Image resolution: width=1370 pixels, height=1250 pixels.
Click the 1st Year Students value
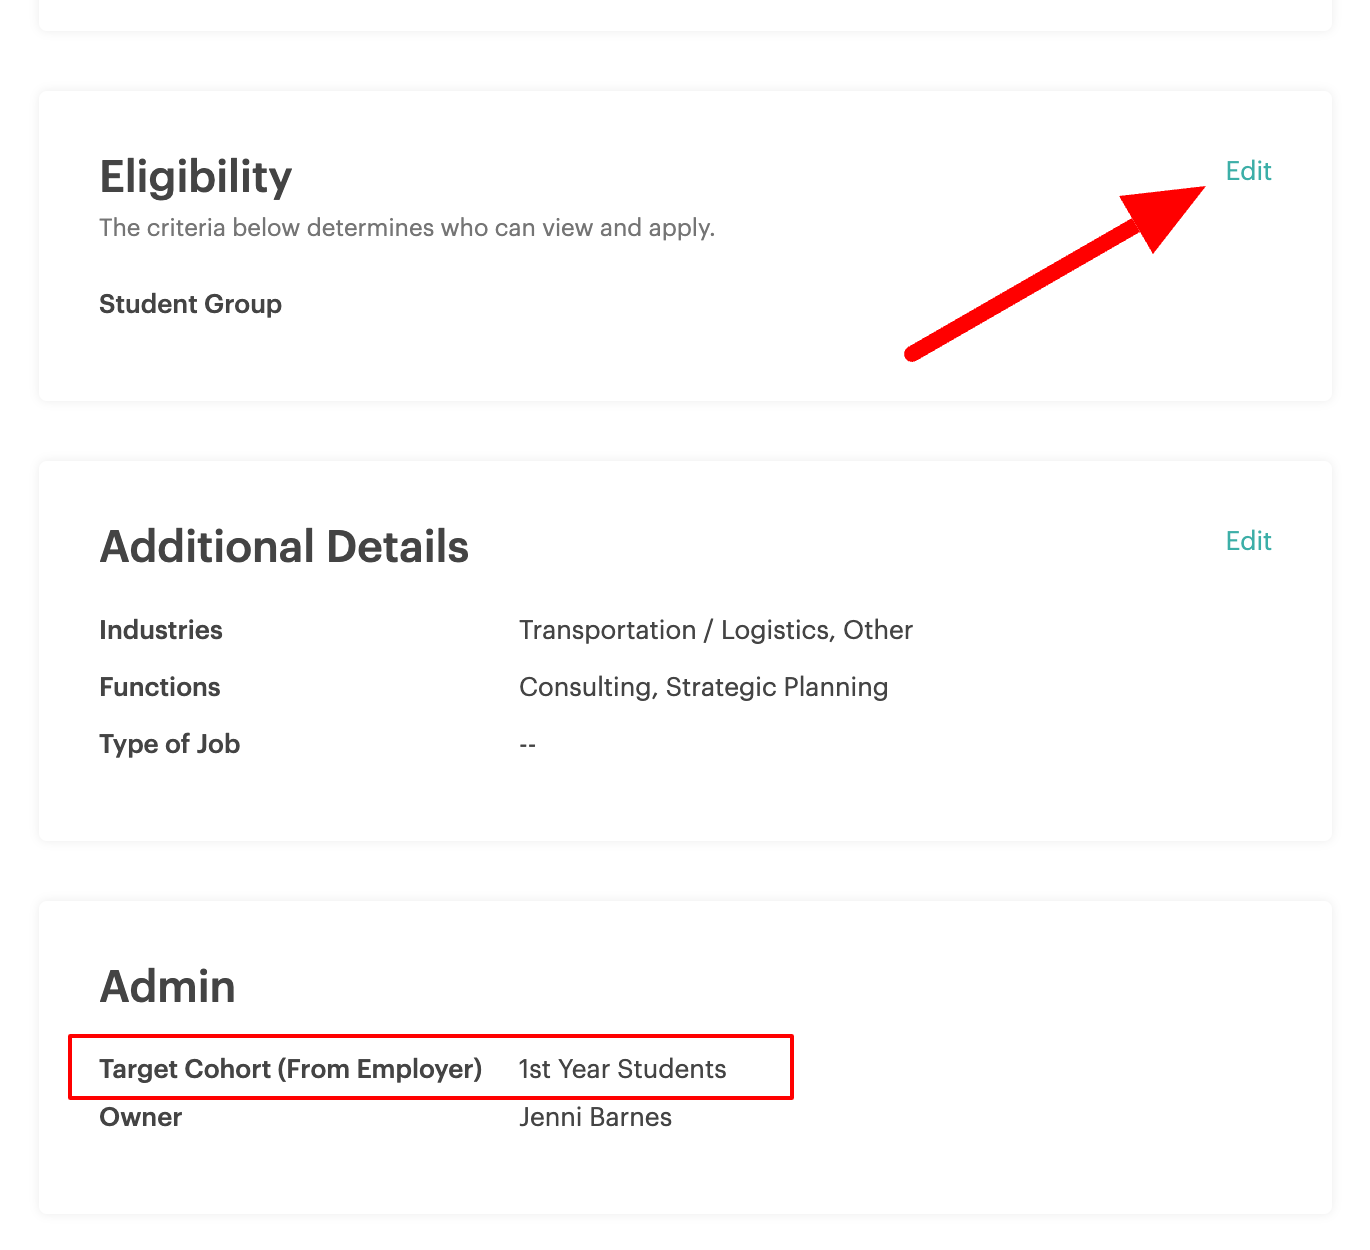[x=622, y=1069]
